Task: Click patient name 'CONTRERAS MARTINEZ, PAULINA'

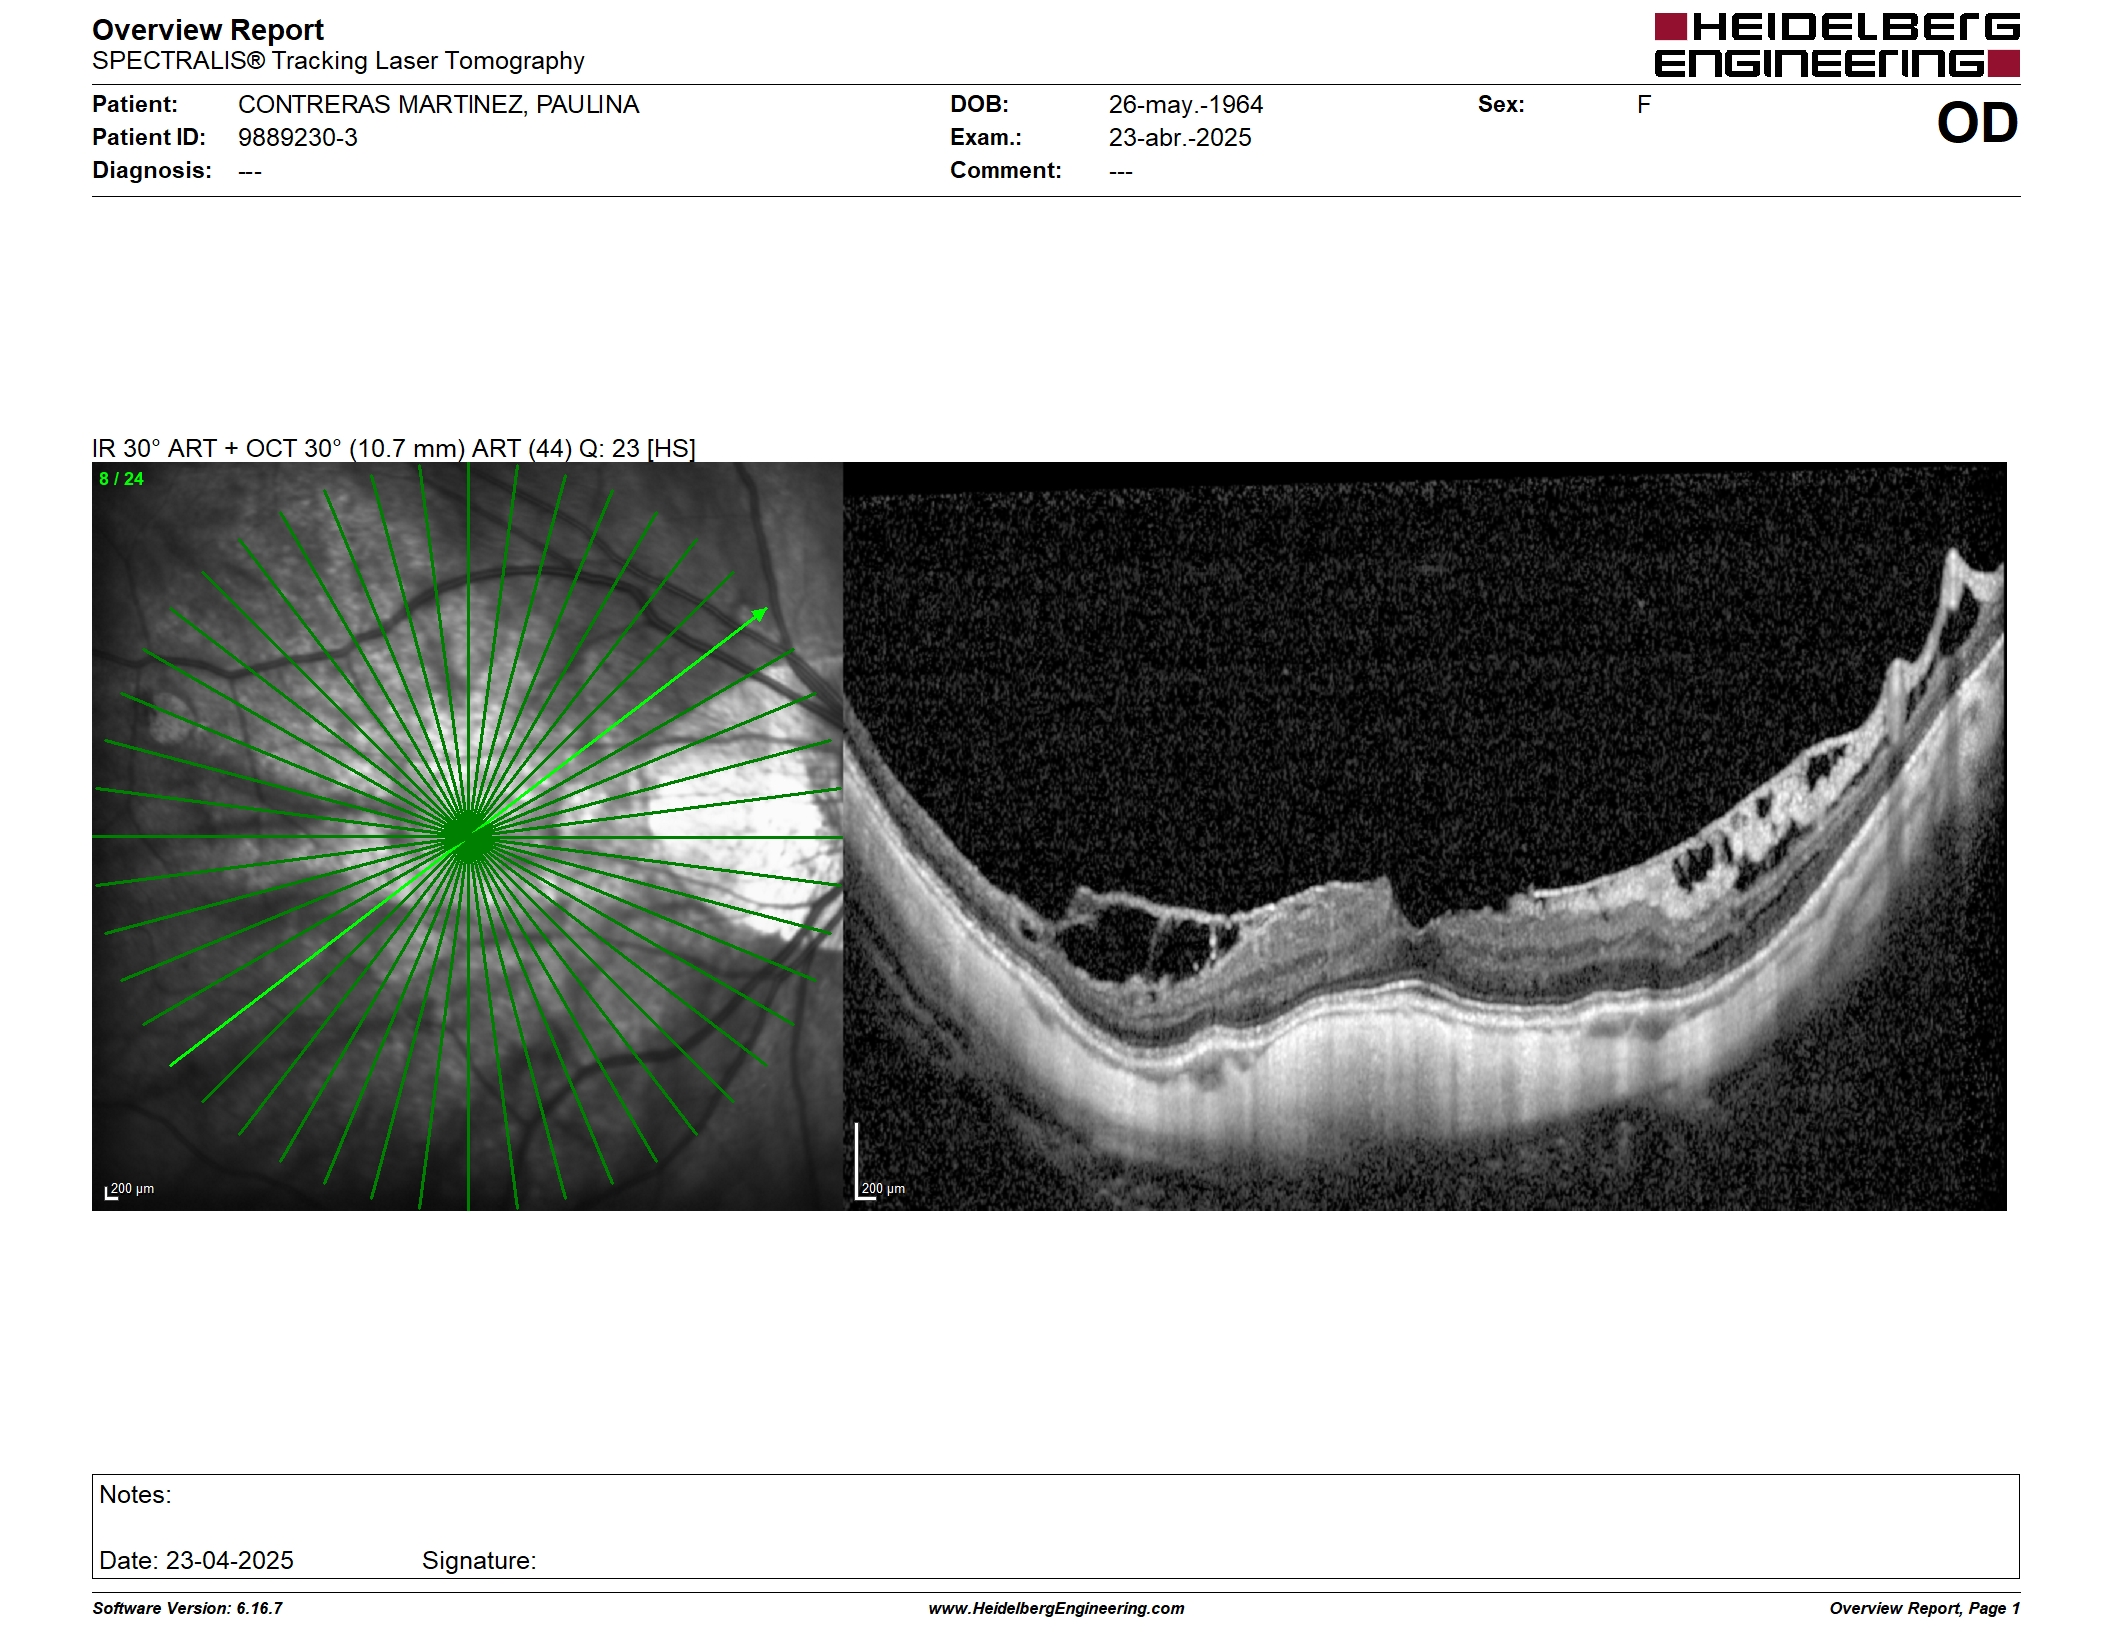Action: [438, 105]
